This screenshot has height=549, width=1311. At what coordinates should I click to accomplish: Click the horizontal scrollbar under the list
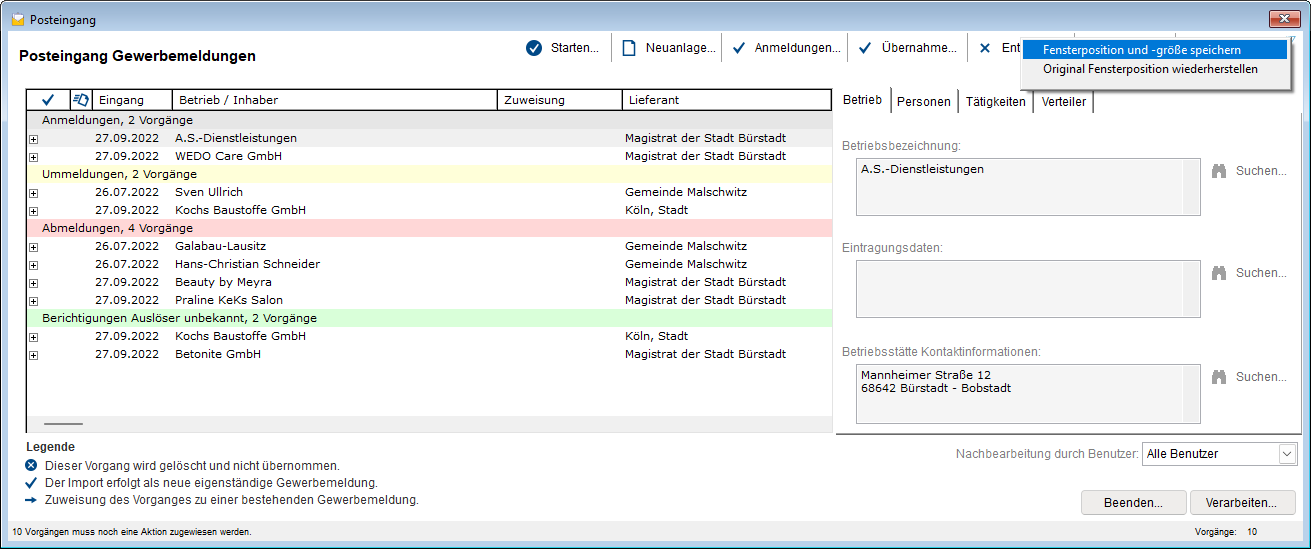[x=64, y=424]
